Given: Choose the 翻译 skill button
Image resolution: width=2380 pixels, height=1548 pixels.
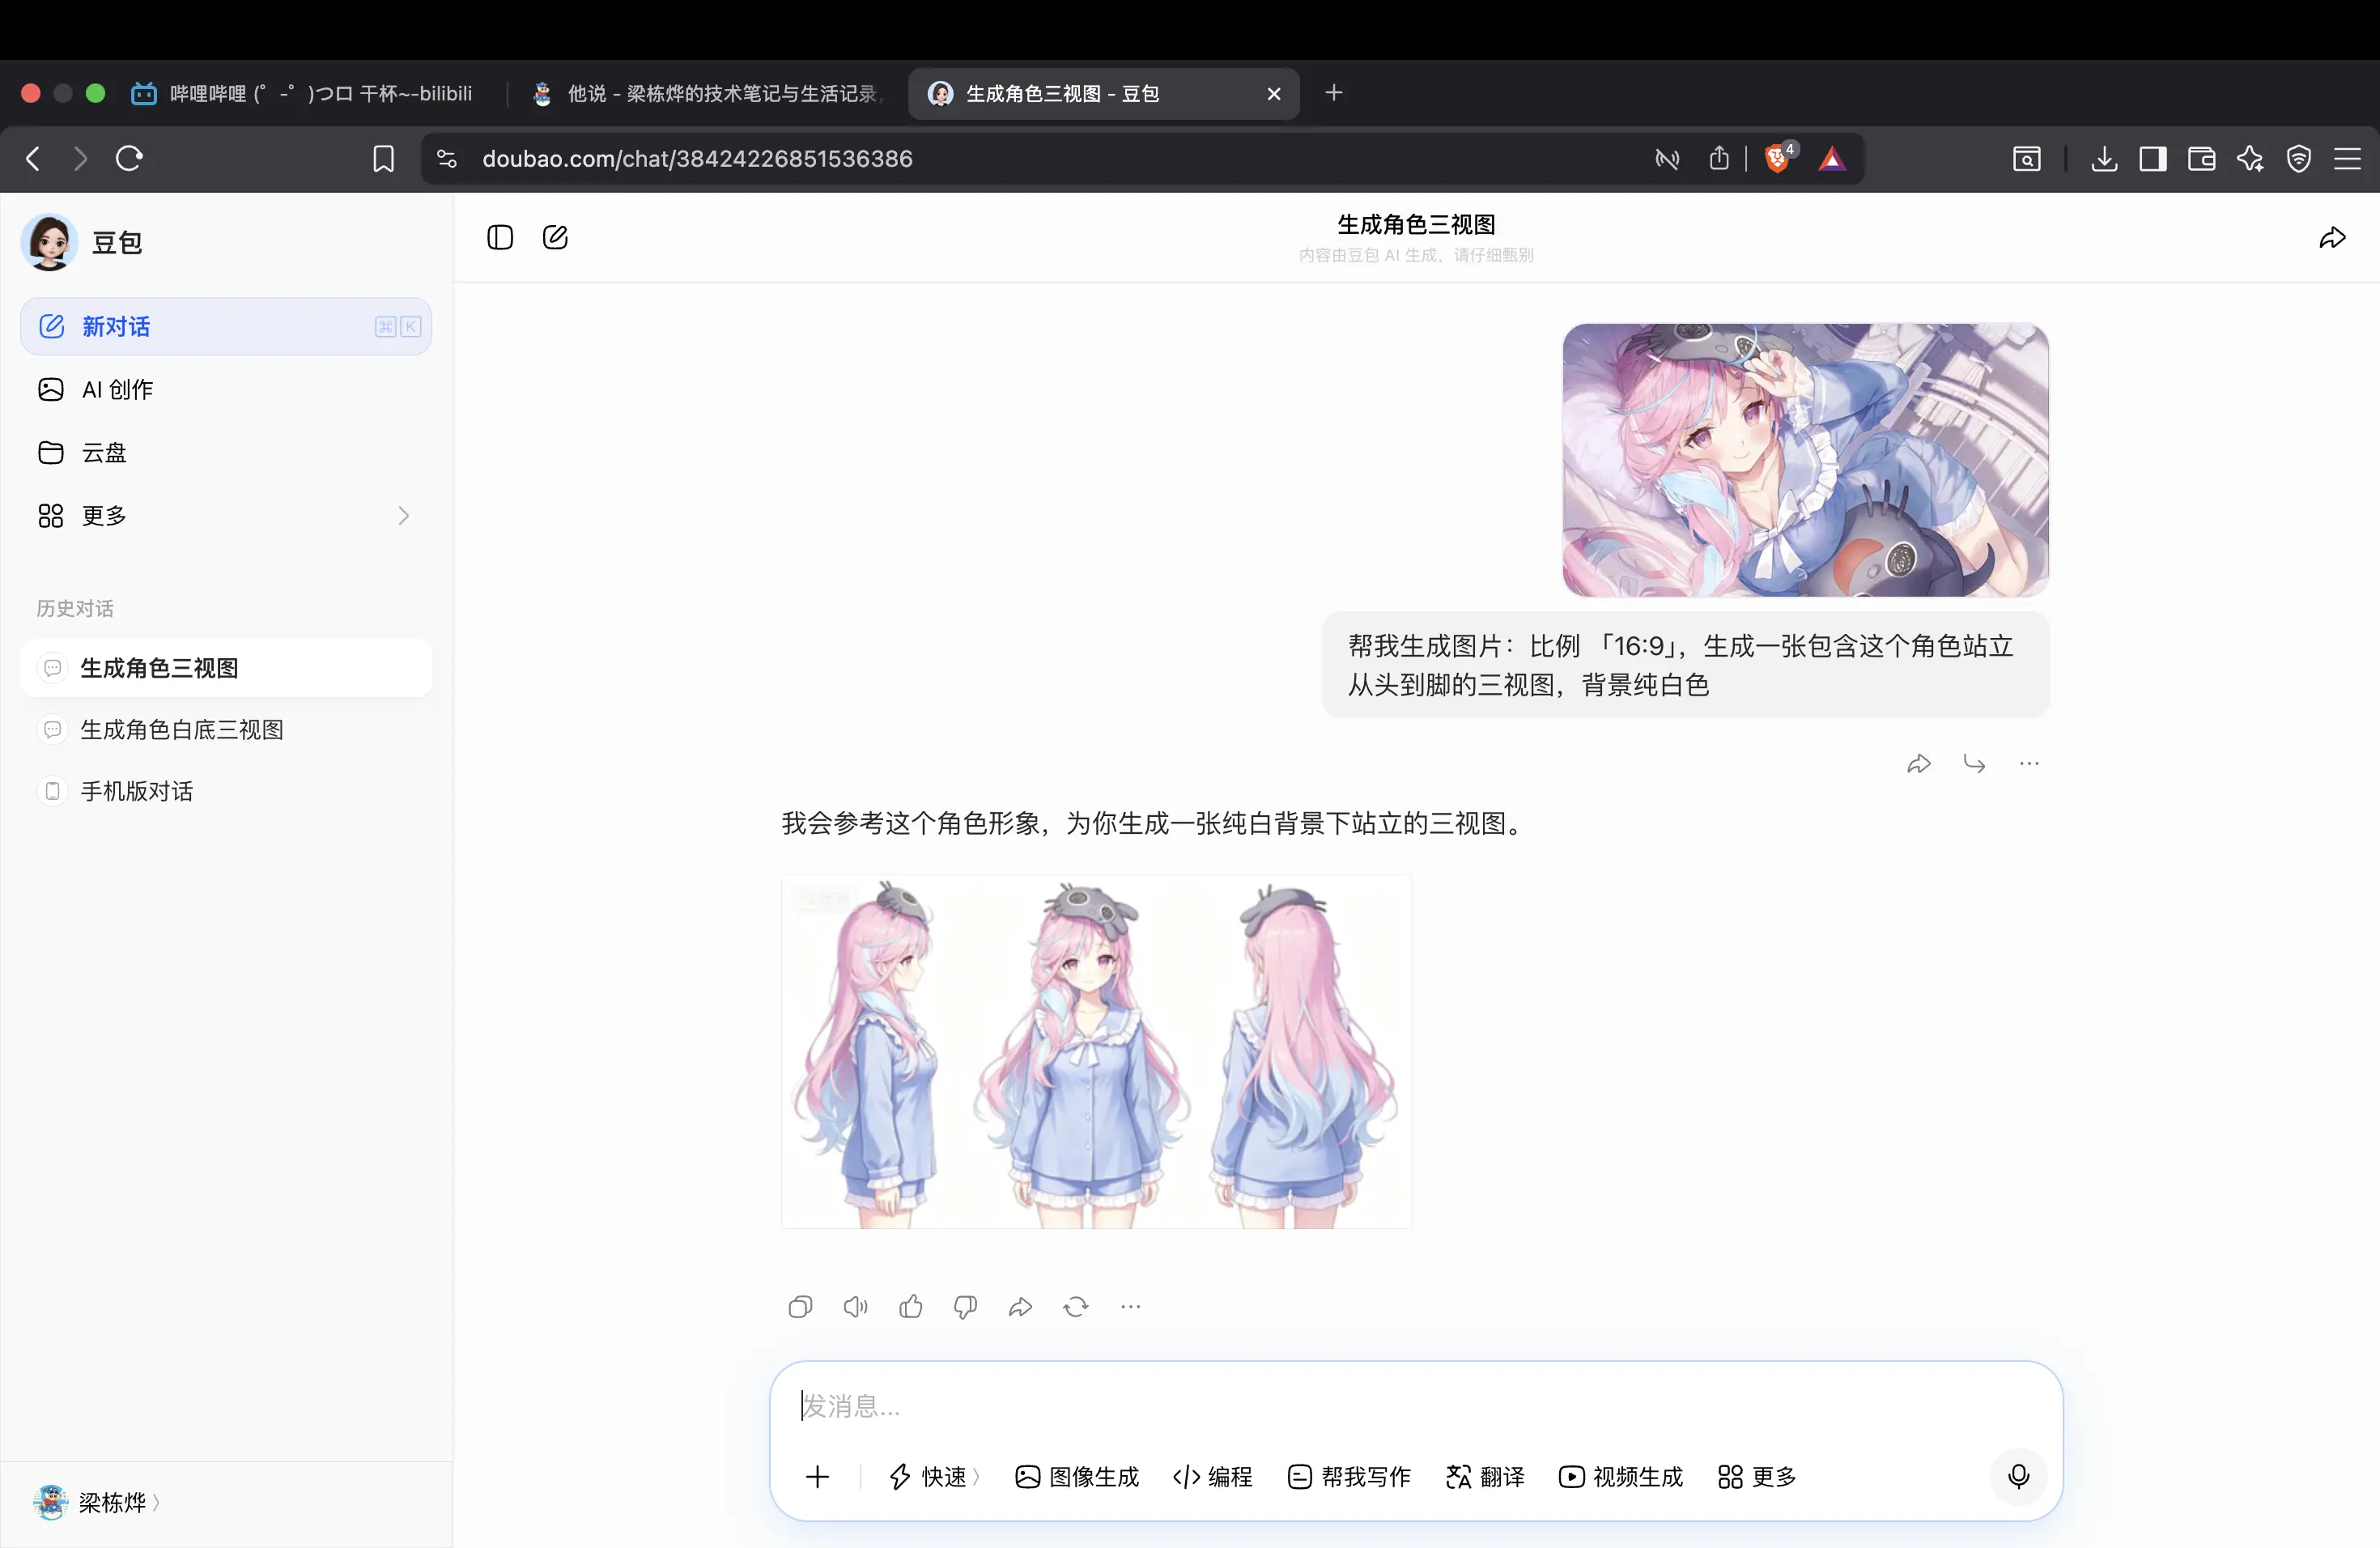Looking at the screenshot, I should pyautogui.click(x=1485, y=1477).
